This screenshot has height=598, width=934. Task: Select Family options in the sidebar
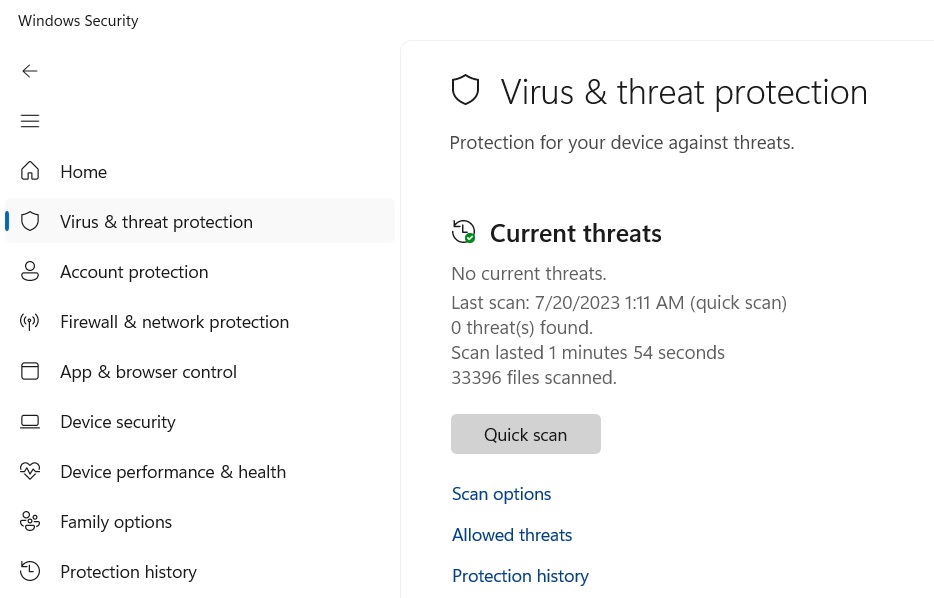[x=116, y=521]
